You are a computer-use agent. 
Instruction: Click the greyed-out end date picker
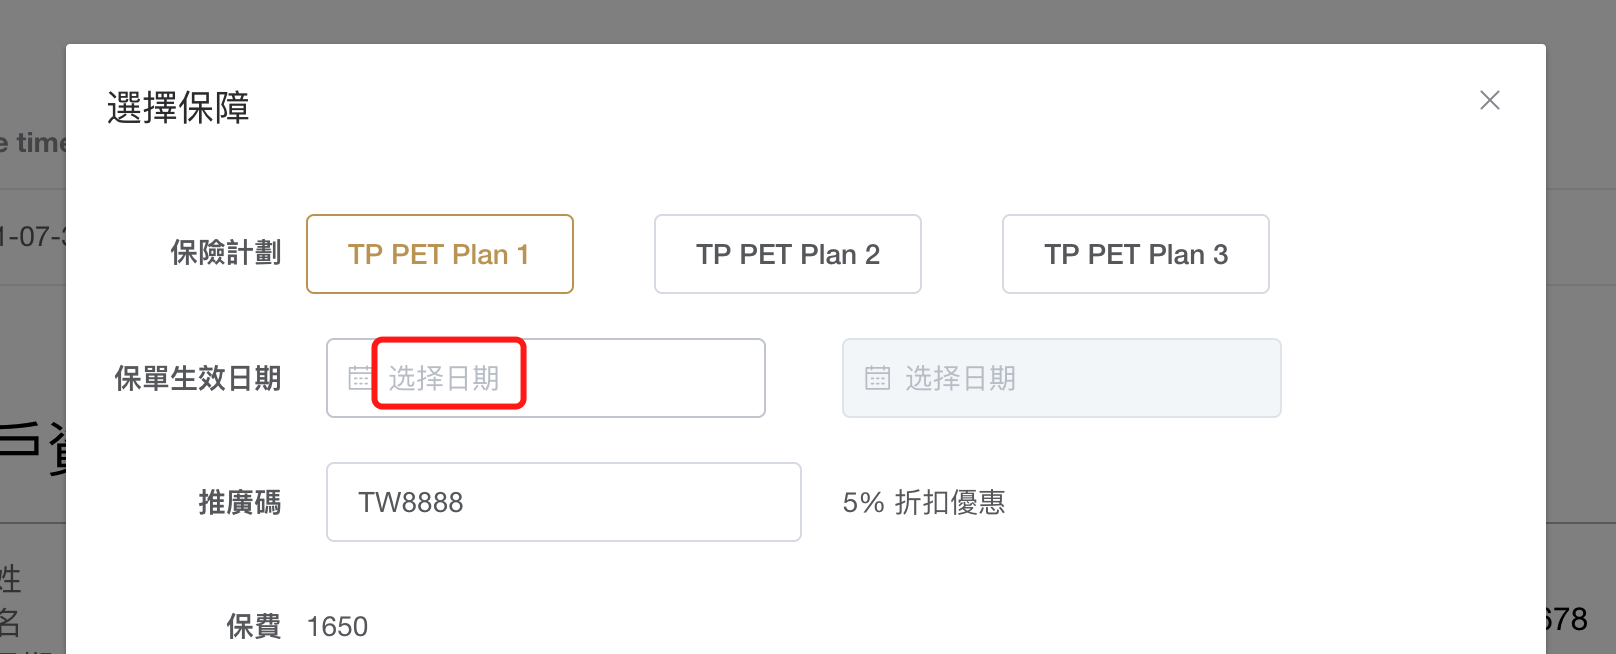(x=1062, y=378)
